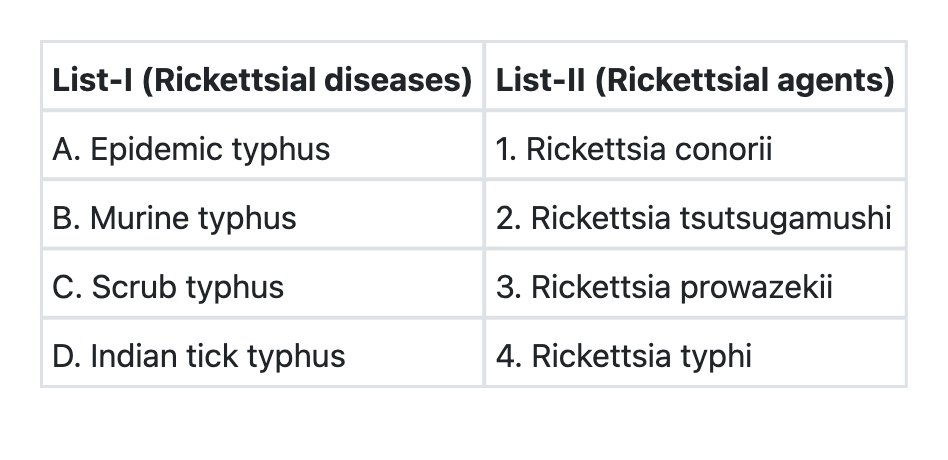The height and width of the screenshot is (460, 948).
Task: Click the List-II (Rickettsial agents) header
Action: pyautogui.click(x=695, y=80)
